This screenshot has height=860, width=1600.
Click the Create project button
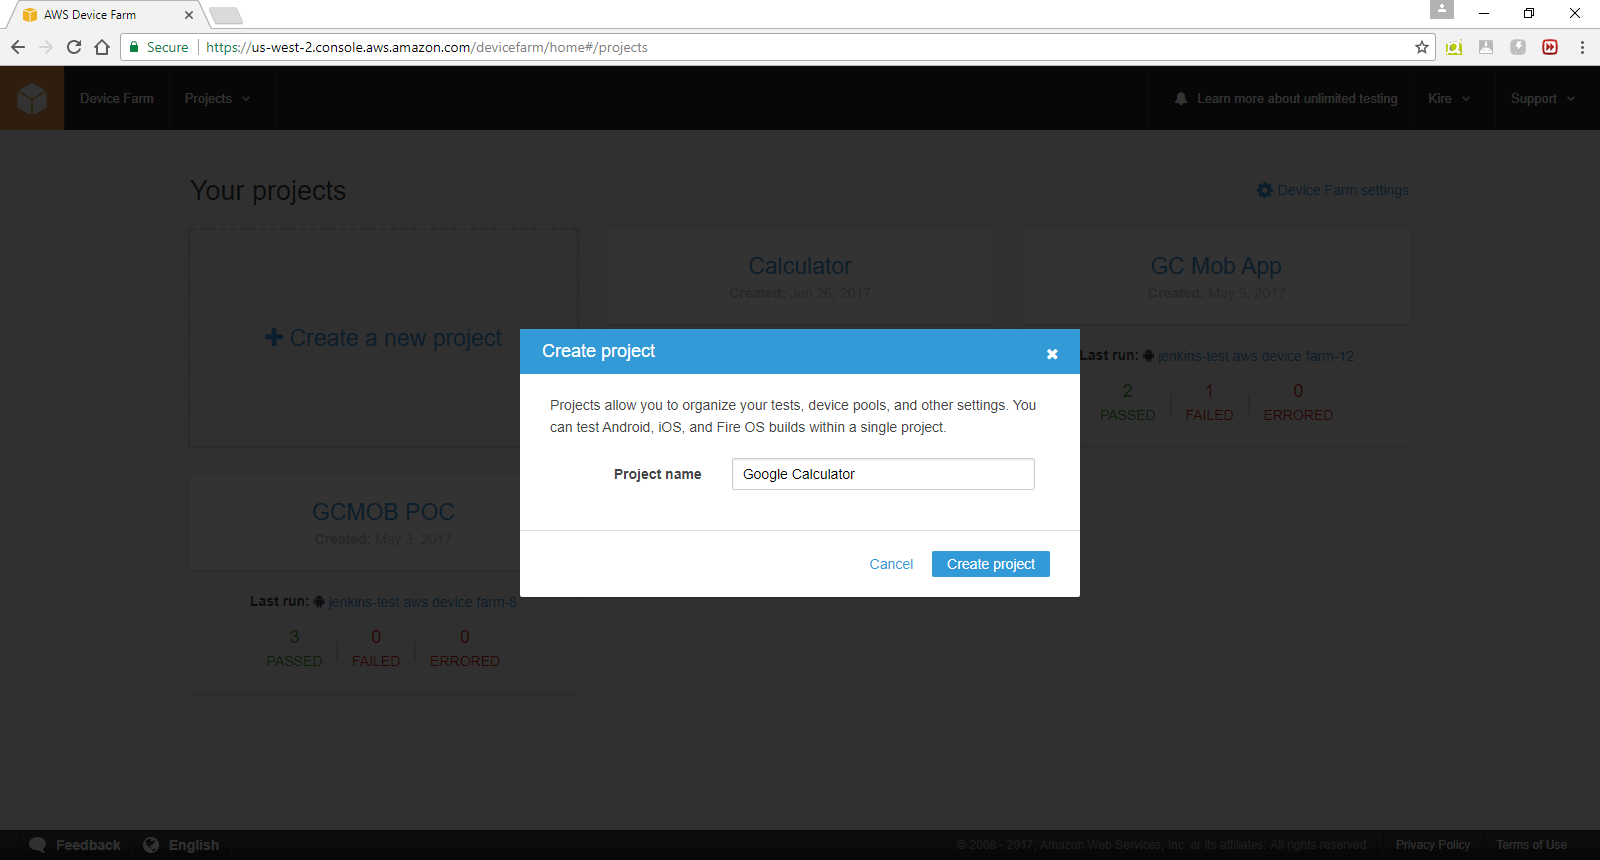pyautogui.click(x=991, y=564)
